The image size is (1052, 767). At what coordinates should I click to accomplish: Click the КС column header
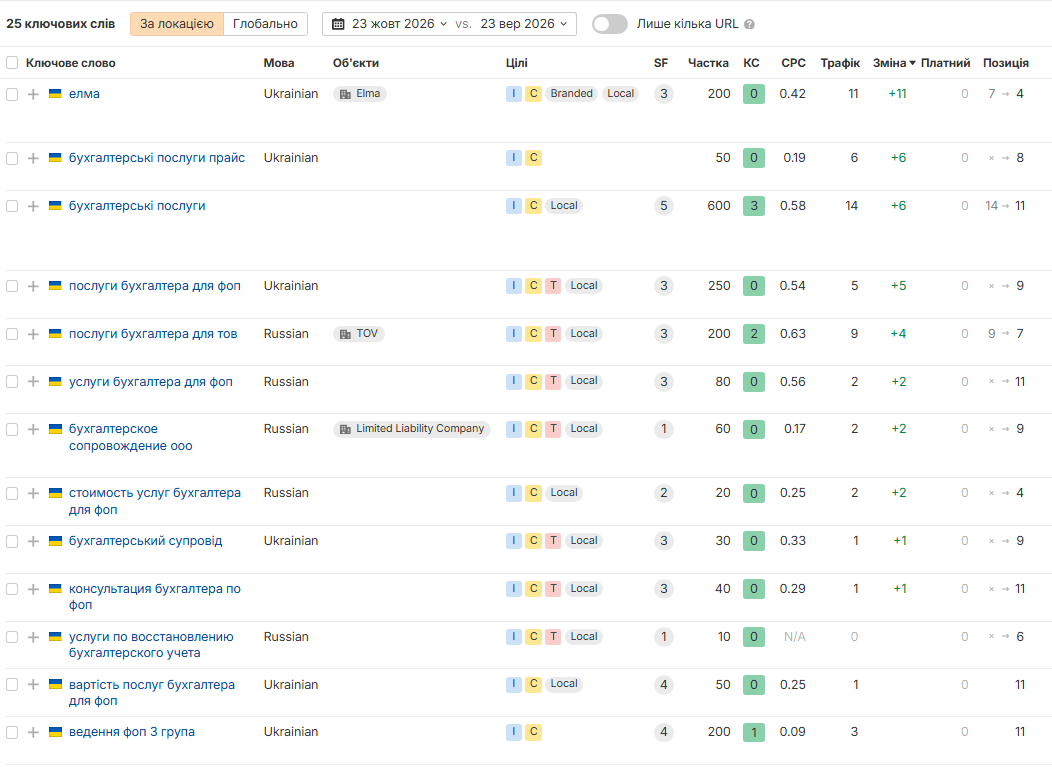(x=751, y=63)
